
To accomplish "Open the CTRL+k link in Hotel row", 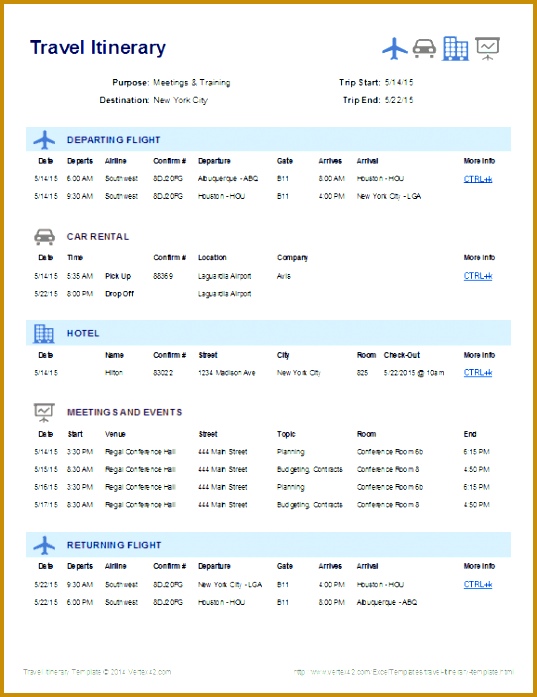I will tap(478, 373).
